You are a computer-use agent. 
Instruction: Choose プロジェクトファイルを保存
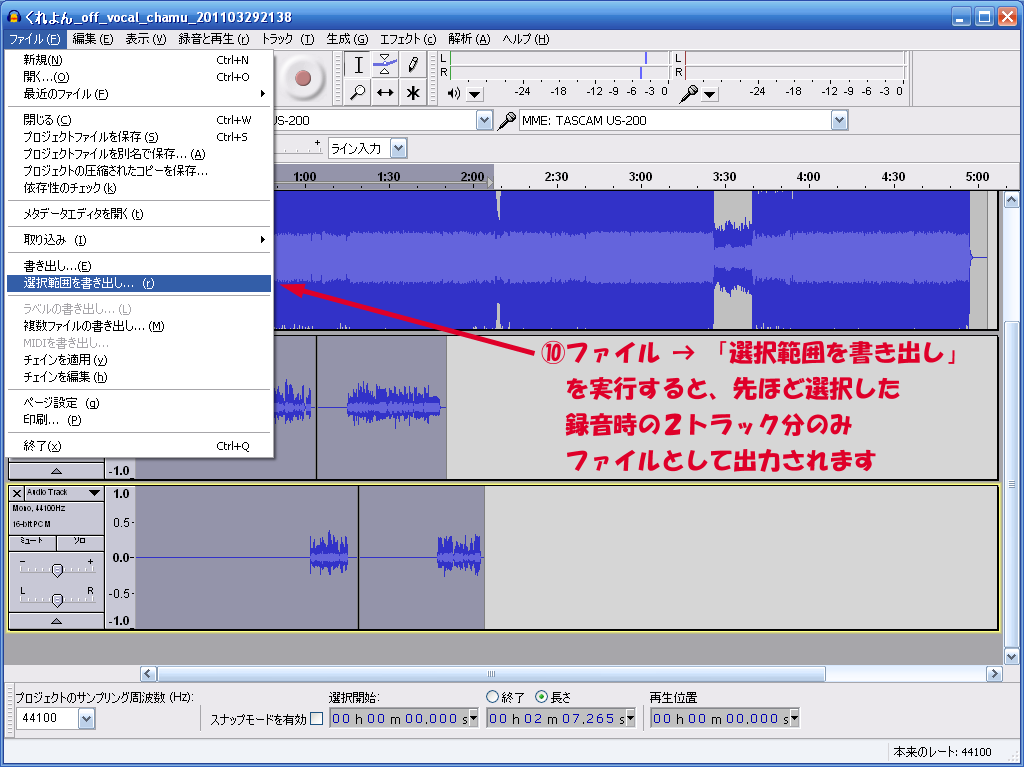click(x=138, y=137)
